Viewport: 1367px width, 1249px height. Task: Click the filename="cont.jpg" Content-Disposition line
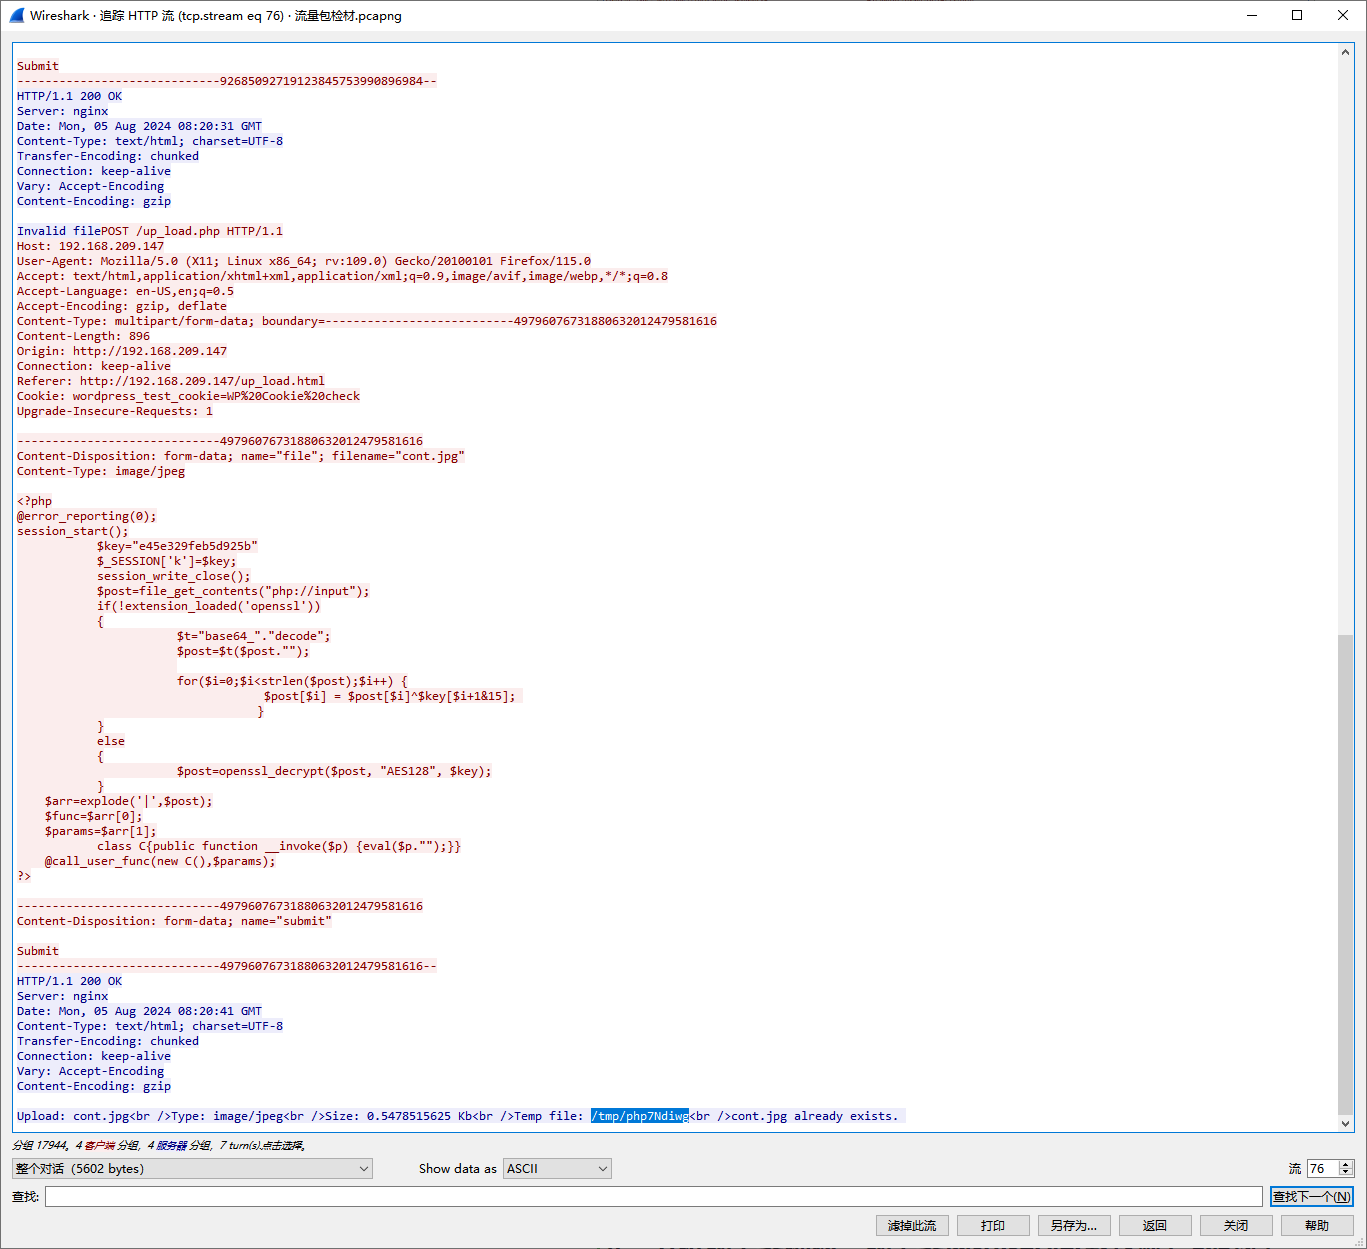(x=241, y=456)
